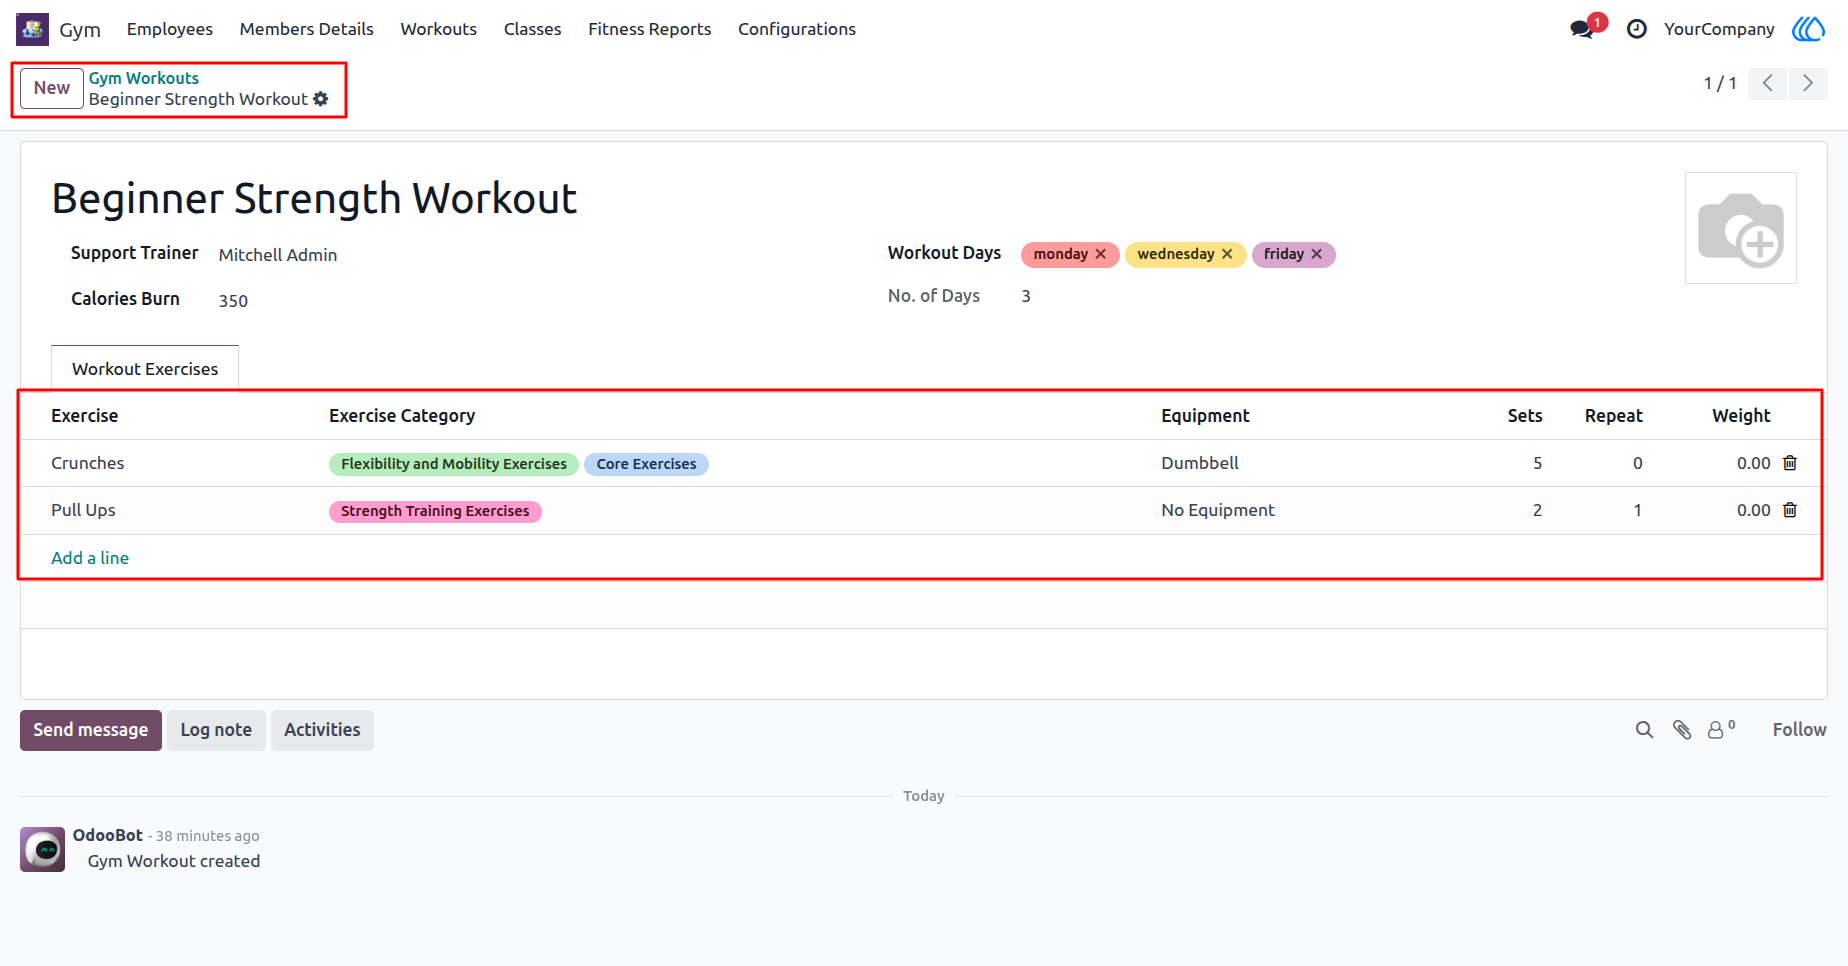Viewport: 1848px width, 966px height.
Task: Delete the Crunches exercise row
Action: click(x=1790, y=463)
